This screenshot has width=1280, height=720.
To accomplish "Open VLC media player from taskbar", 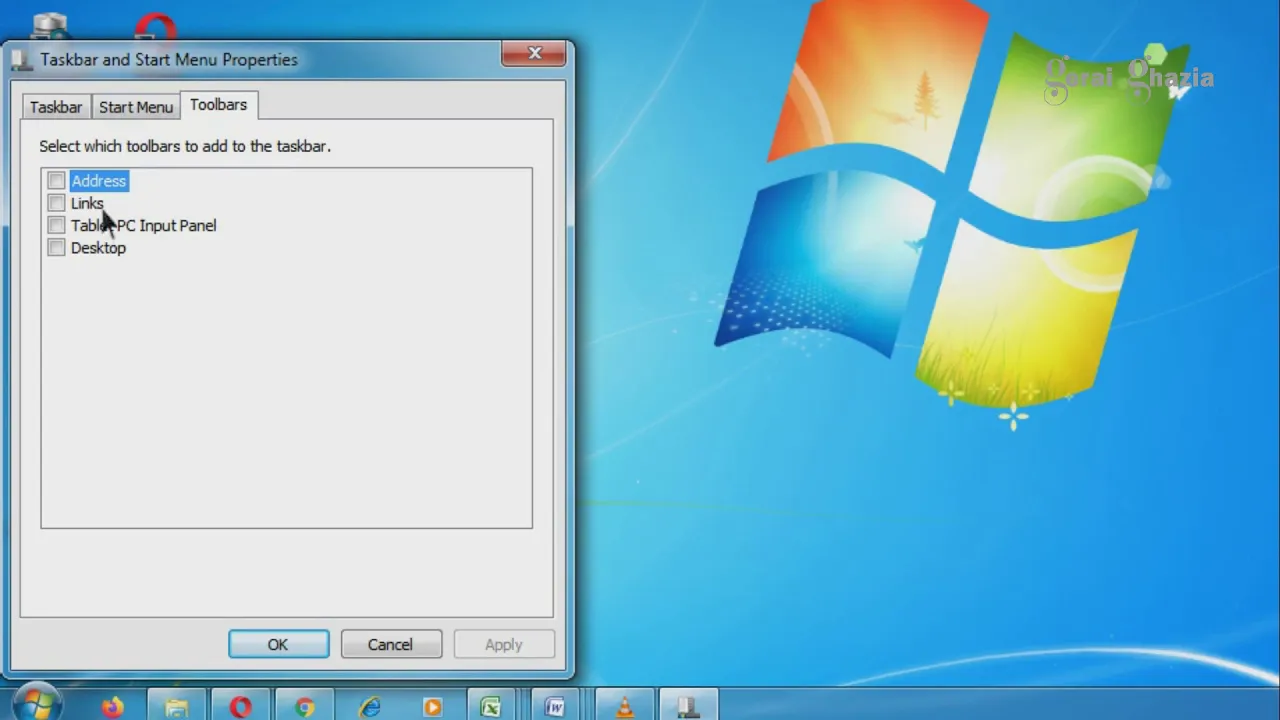I will pos(625,707).
